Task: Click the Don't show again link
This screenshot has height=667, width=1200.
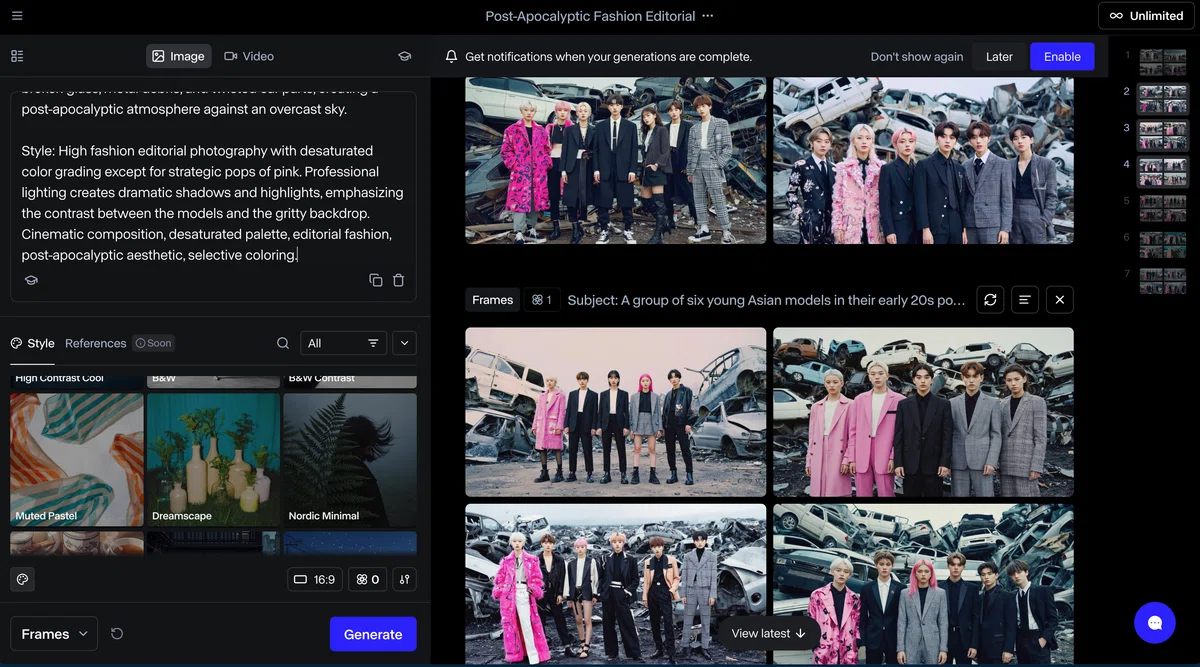Action: point(917,57)
